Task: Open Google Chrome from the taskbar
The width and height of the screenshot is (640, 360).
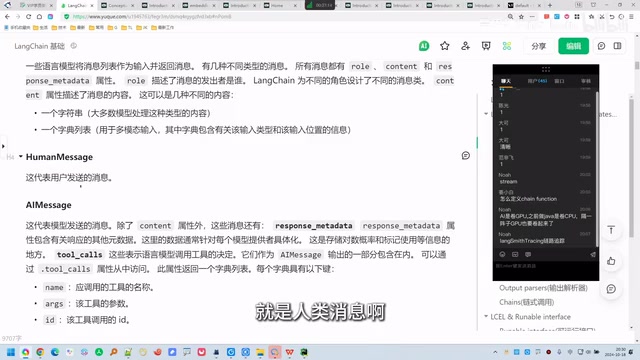Action: coord(40,352)
